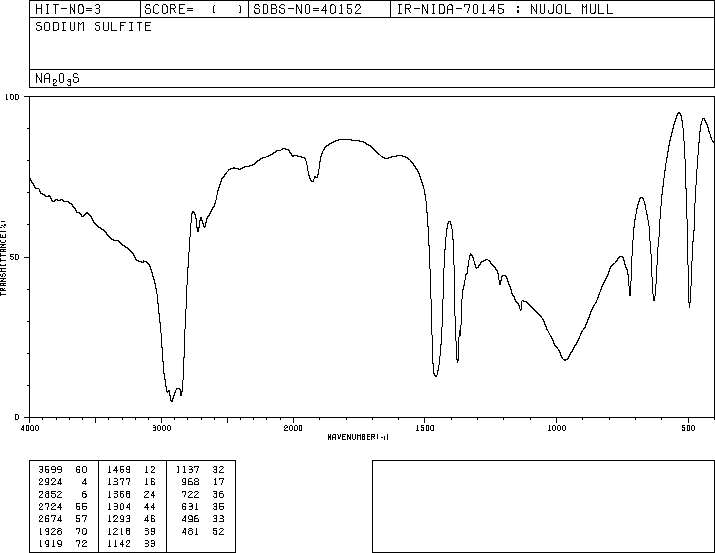This screenshot has width=715, height=553.
Task: Select peak table row 2674 57
Action: pyautogui.click(x=63, y=519)
